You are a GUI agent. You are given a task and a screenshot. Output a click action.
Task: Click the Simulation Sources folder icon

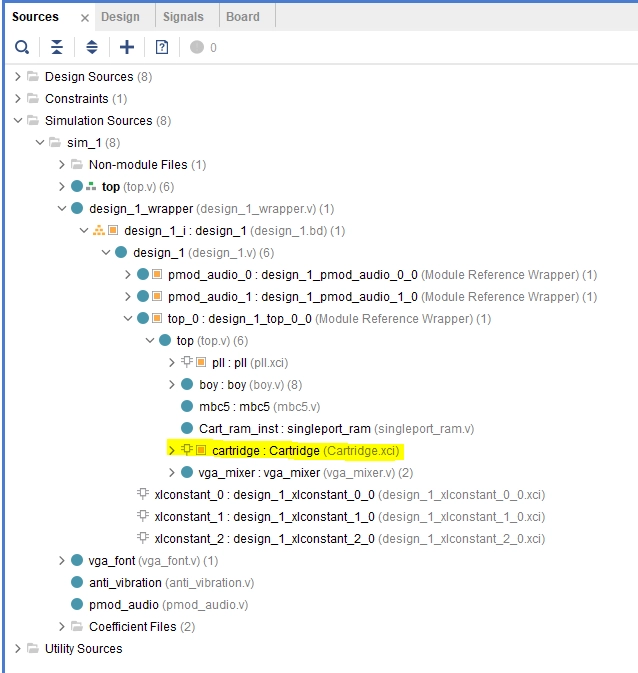coord(33,120)
